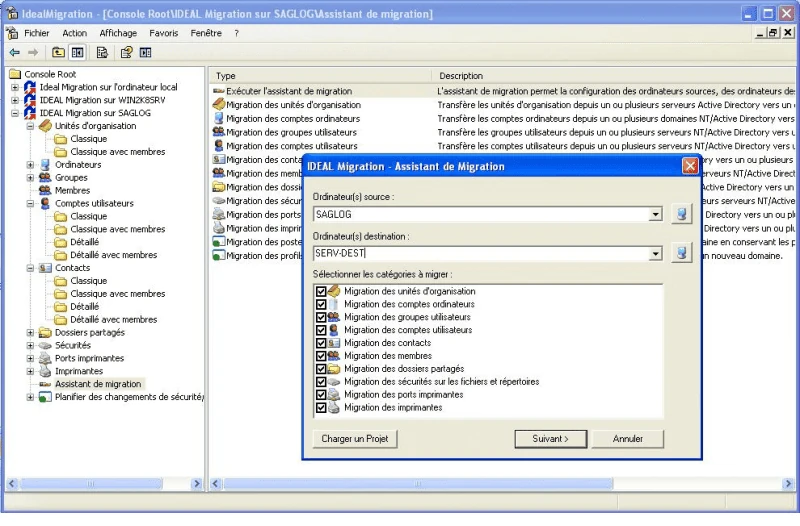Screen dimensions: 800x526
Task: Click the Migration des comptes ordinateurs list icon
Action: coord(219,118)
